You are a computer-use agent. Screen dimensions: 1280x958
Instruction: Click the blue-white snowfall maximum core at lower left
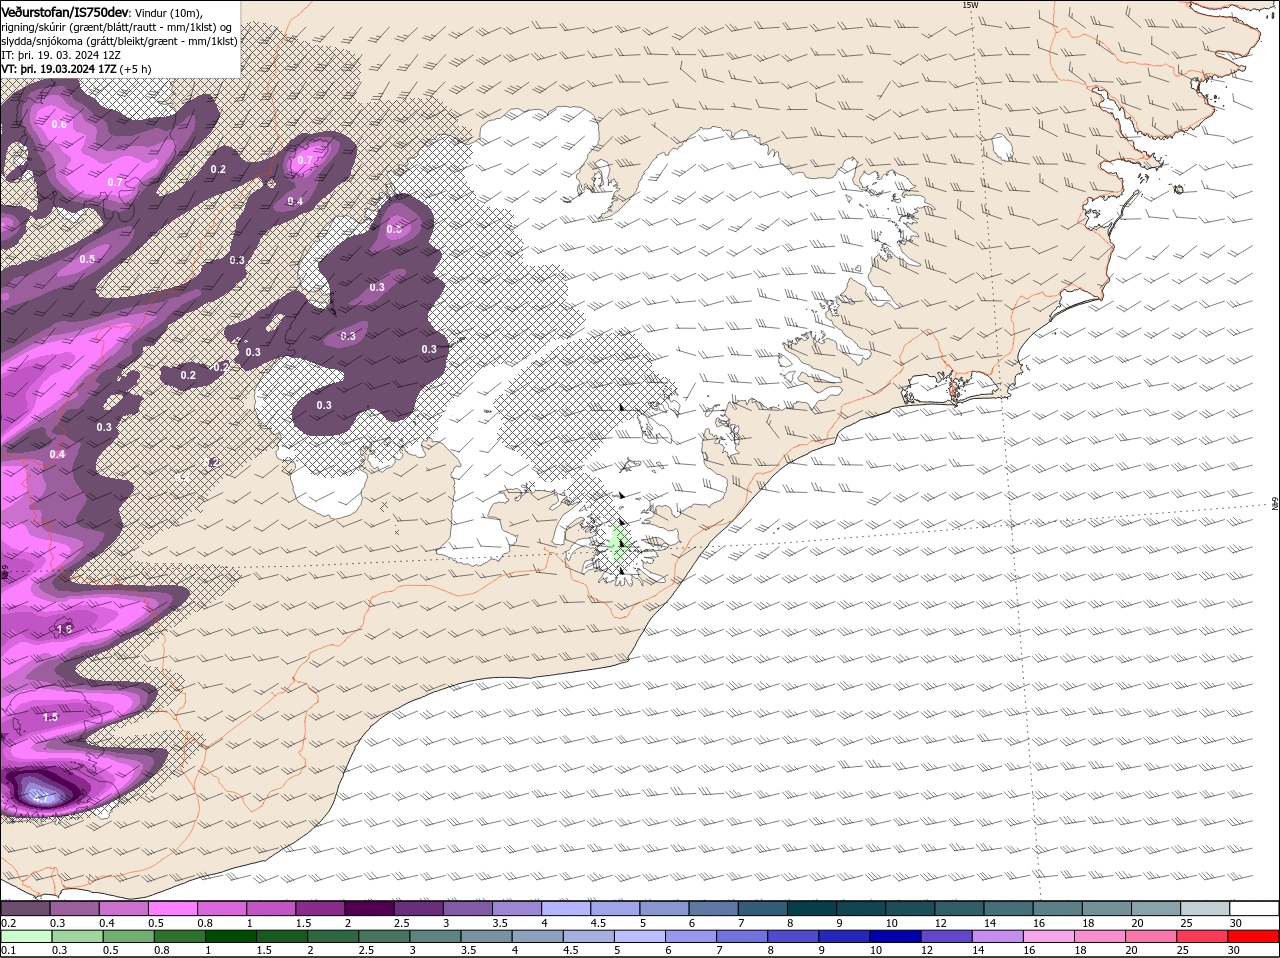pos(40,794)
